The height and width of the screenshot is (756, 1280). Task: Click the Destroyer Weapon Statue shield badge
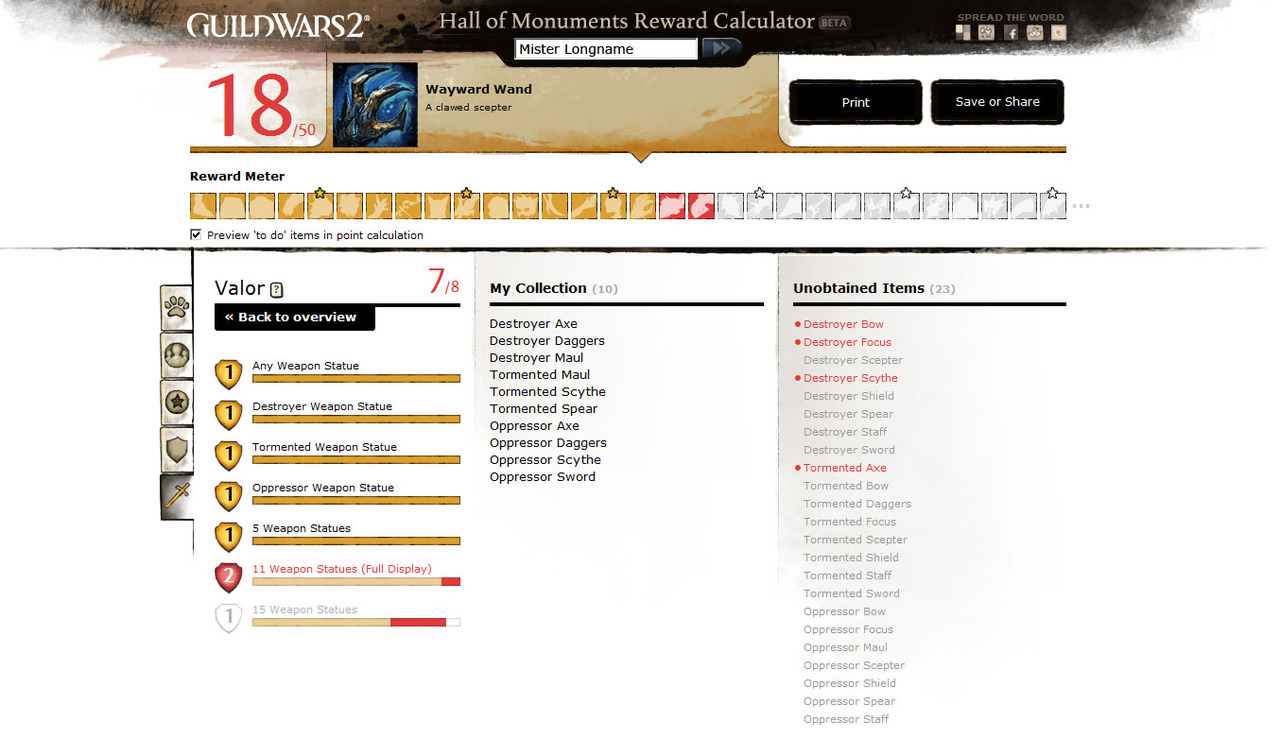[x=229, y=415]
